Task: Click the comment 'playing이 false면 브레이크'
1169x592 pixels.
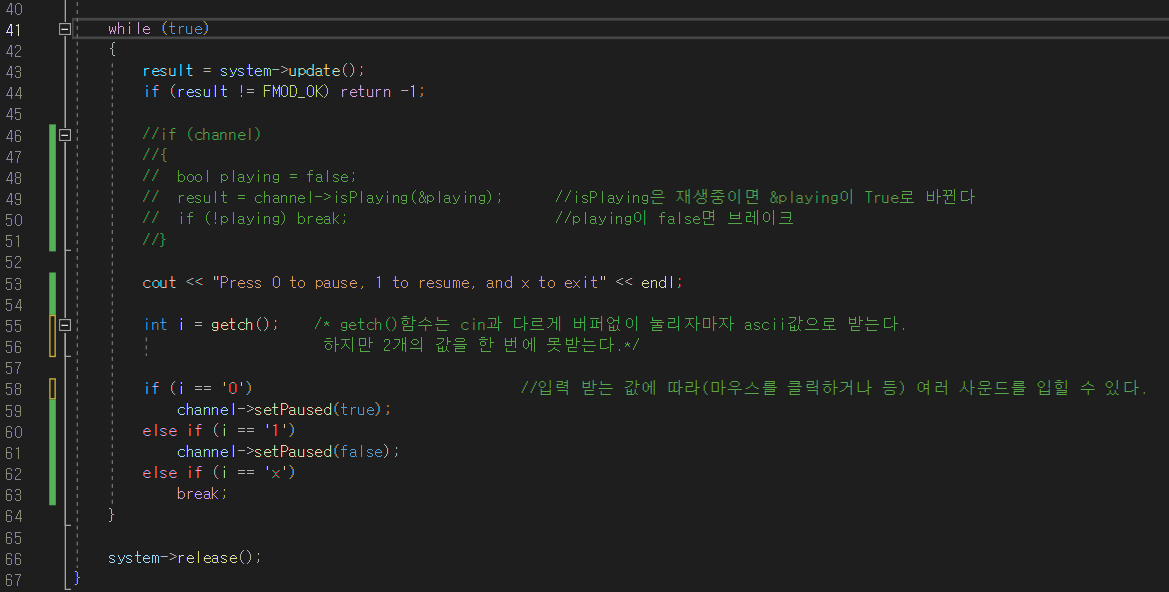Action: pyautogui.click(x=674, y=218)
